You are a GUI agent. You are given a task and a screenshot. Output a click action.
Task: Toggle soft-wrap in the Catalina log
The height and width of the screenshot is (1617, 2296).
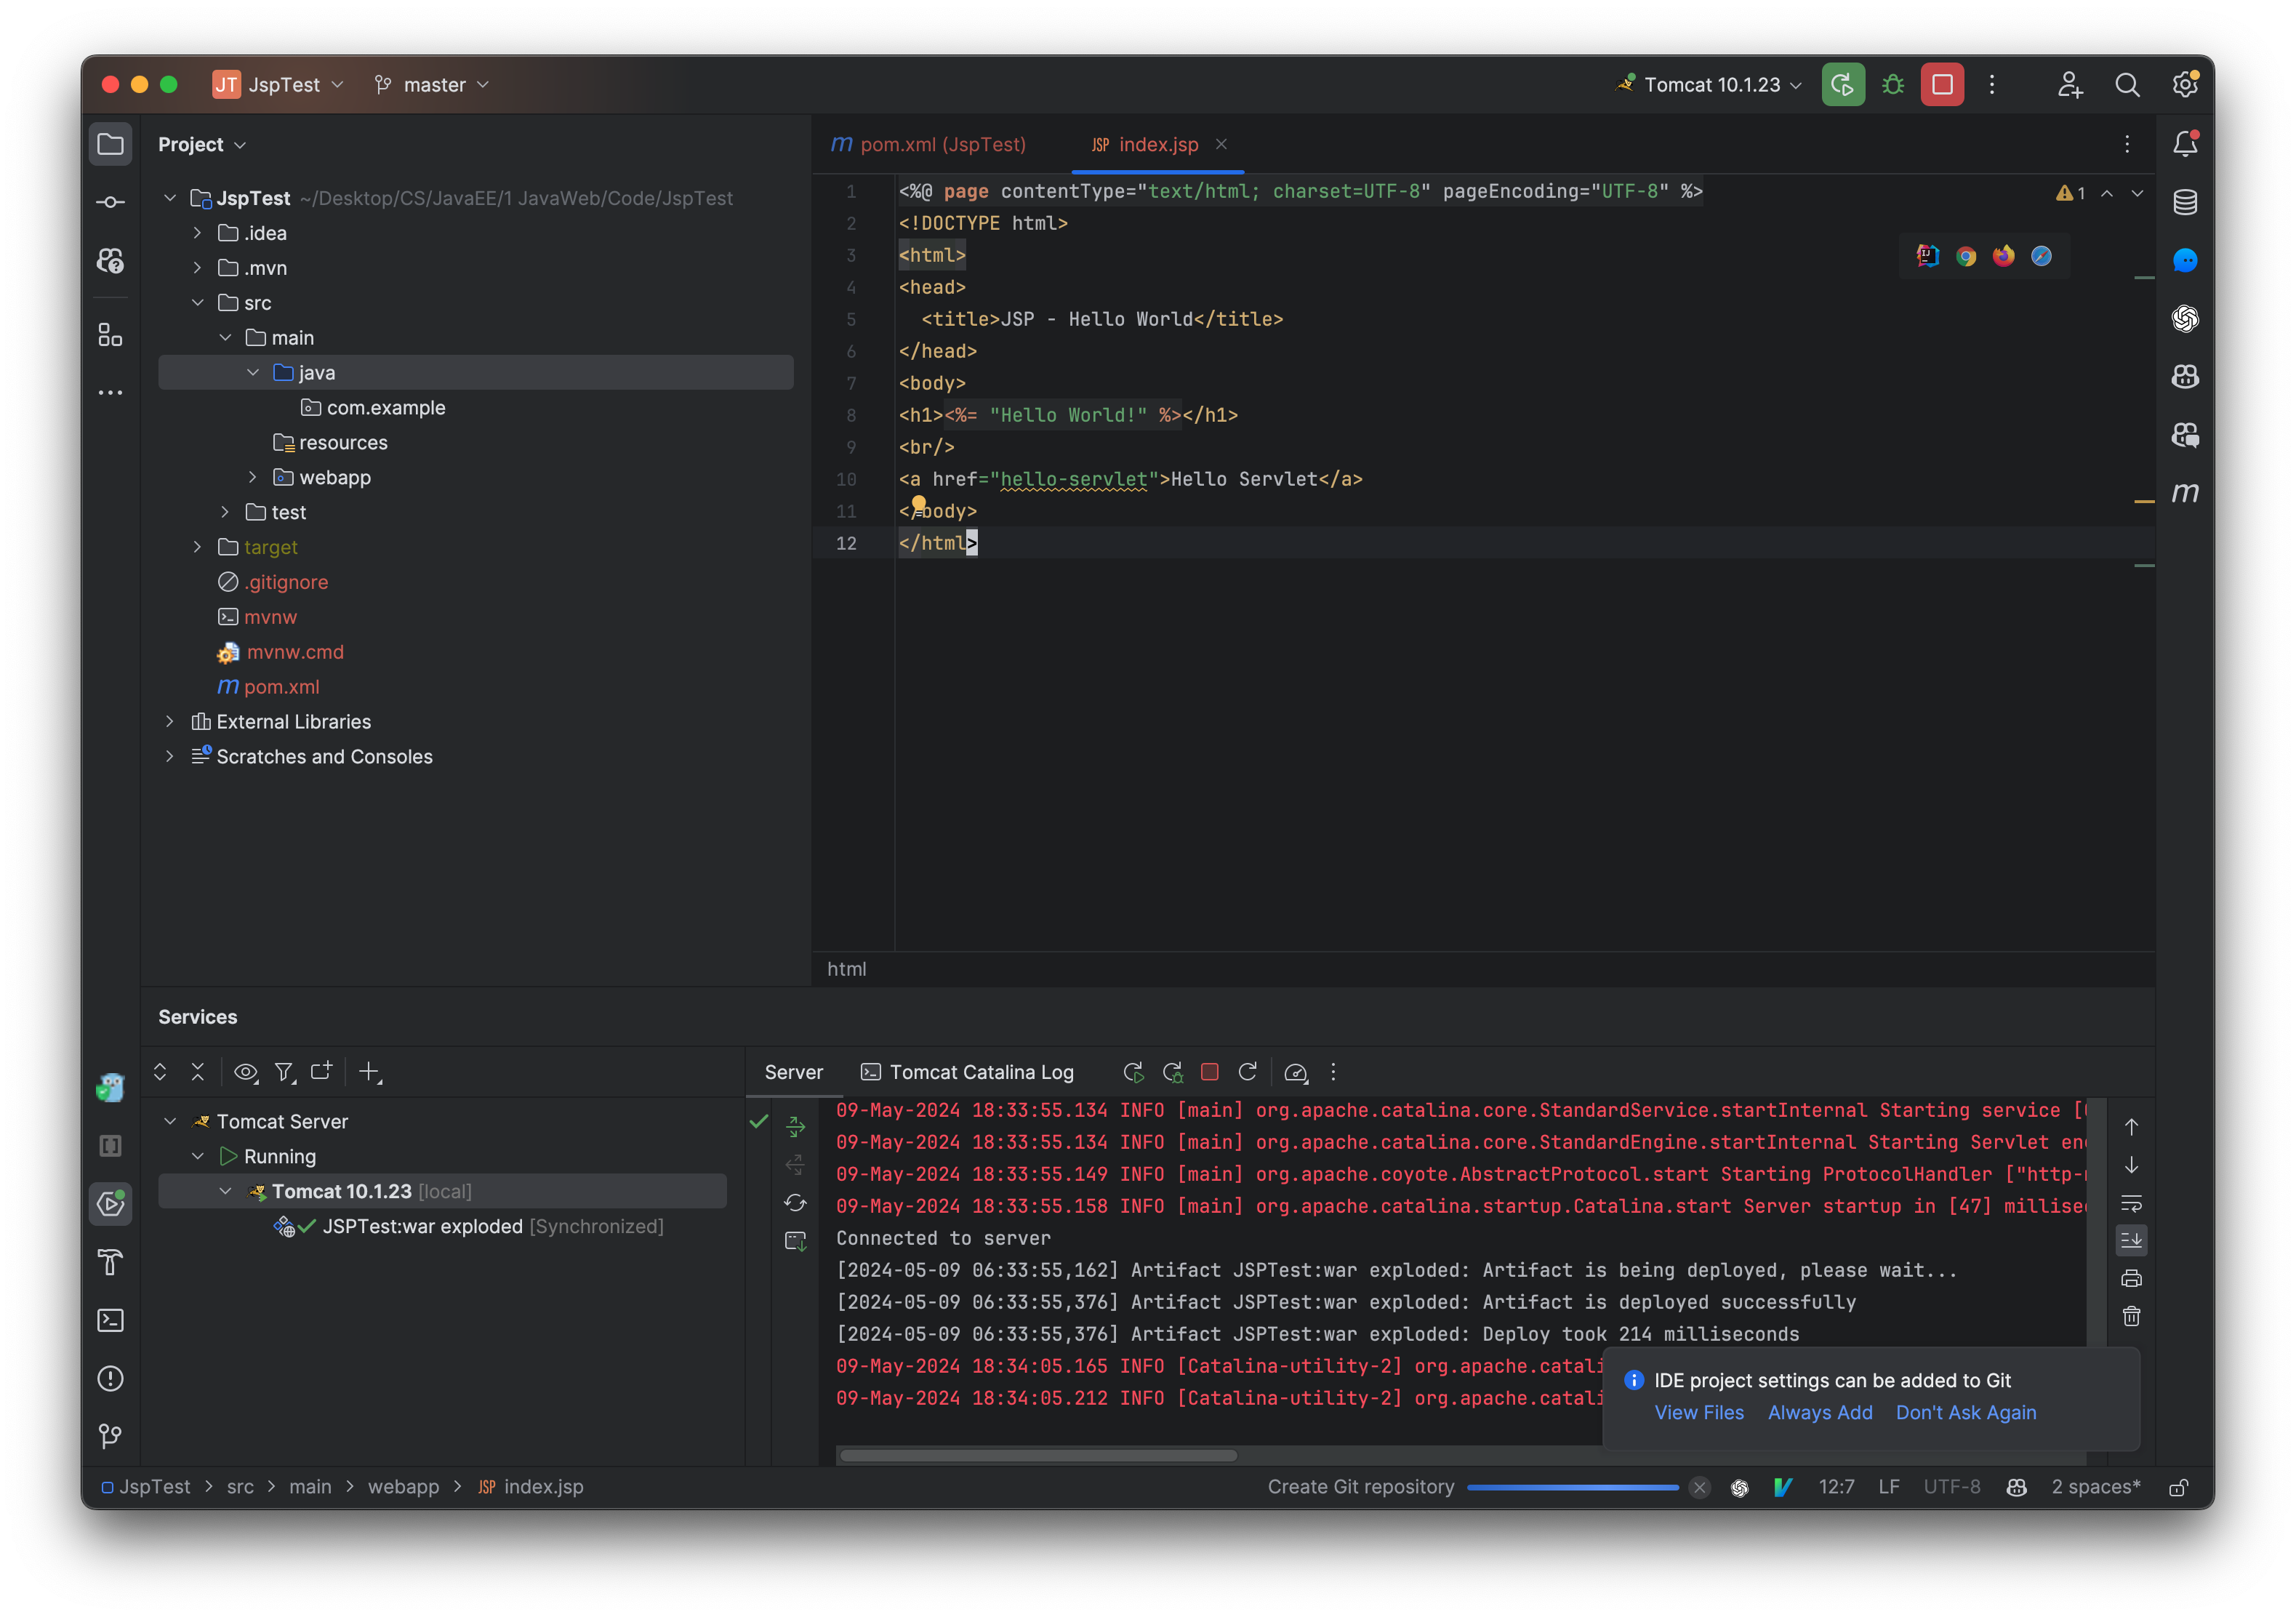2132,1205
